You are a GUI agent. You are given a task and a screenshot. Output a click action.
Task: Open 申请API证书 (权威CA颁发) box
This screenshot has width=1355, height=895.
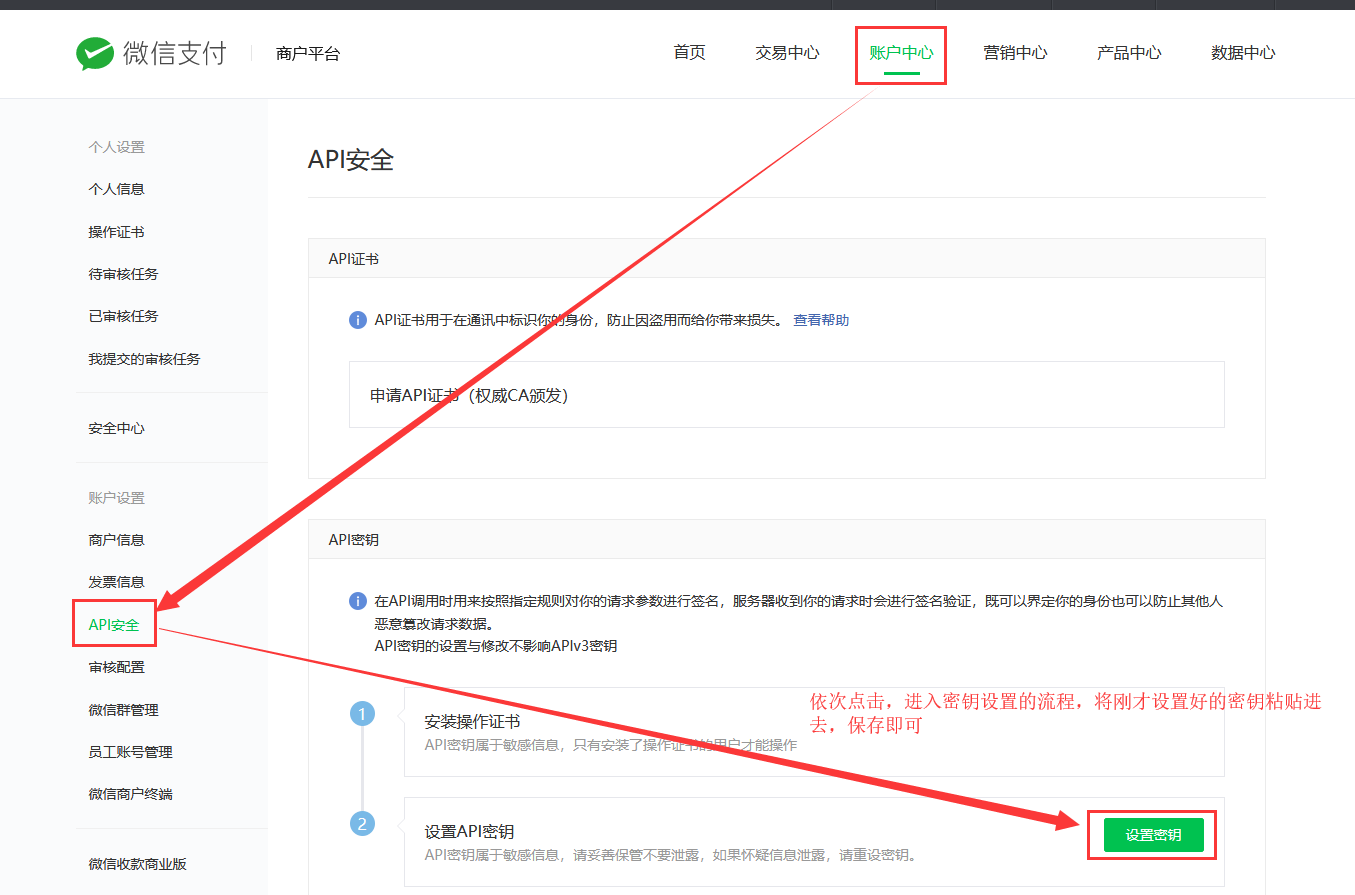point(786,395)
